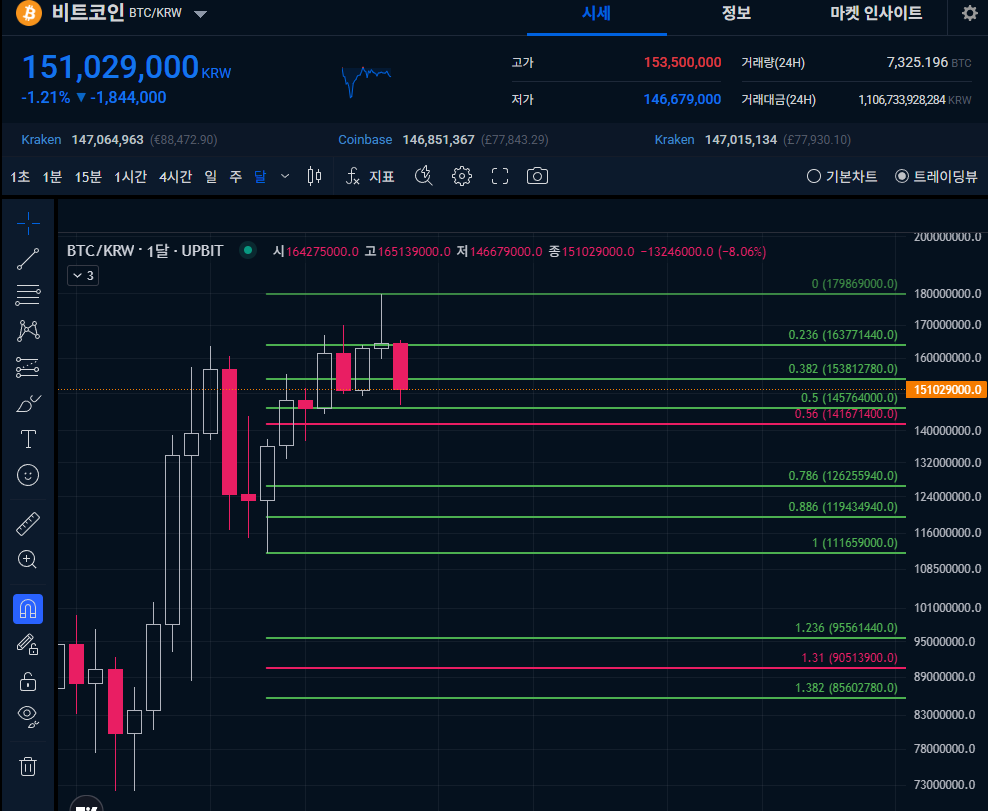The height and width of the screenshot is (811, 988).
Task: Activate the zoom in tool
Action: click(27, 560)
